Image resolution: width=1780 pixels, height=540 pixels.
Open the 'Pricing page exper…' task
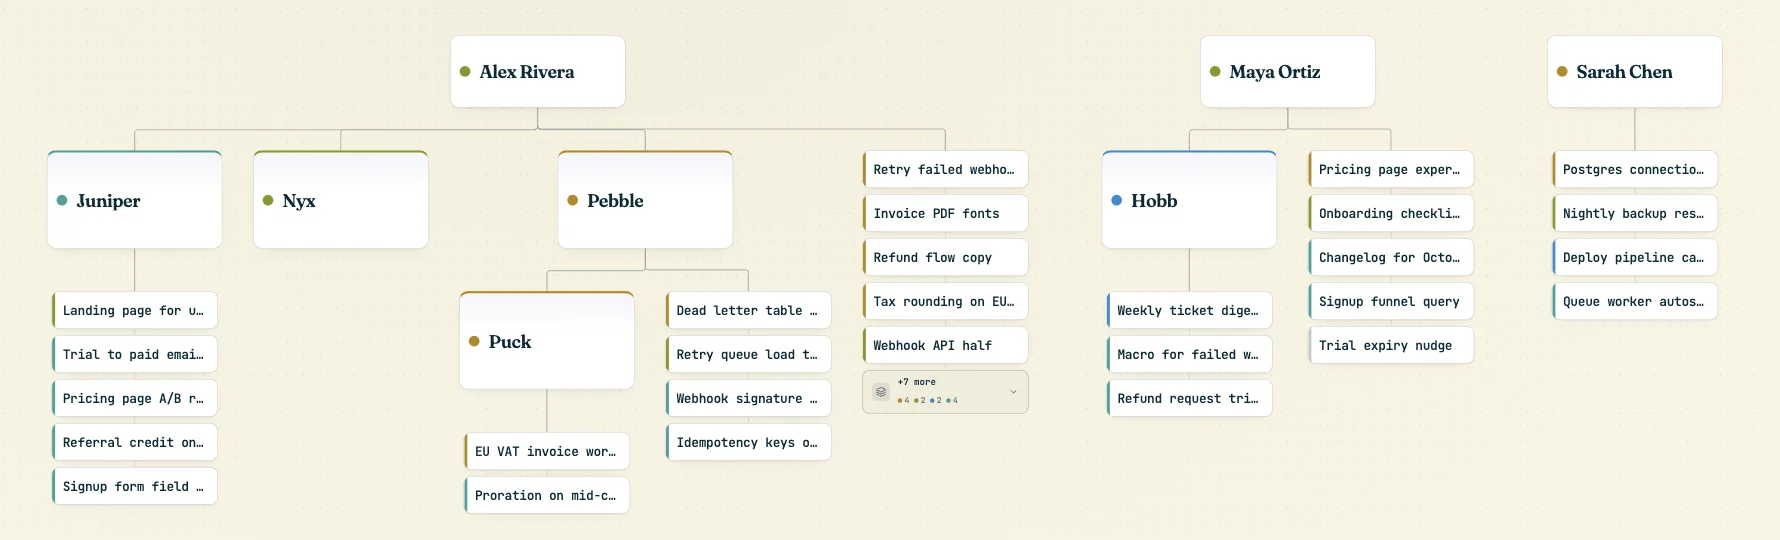(x=1391, y=169)
